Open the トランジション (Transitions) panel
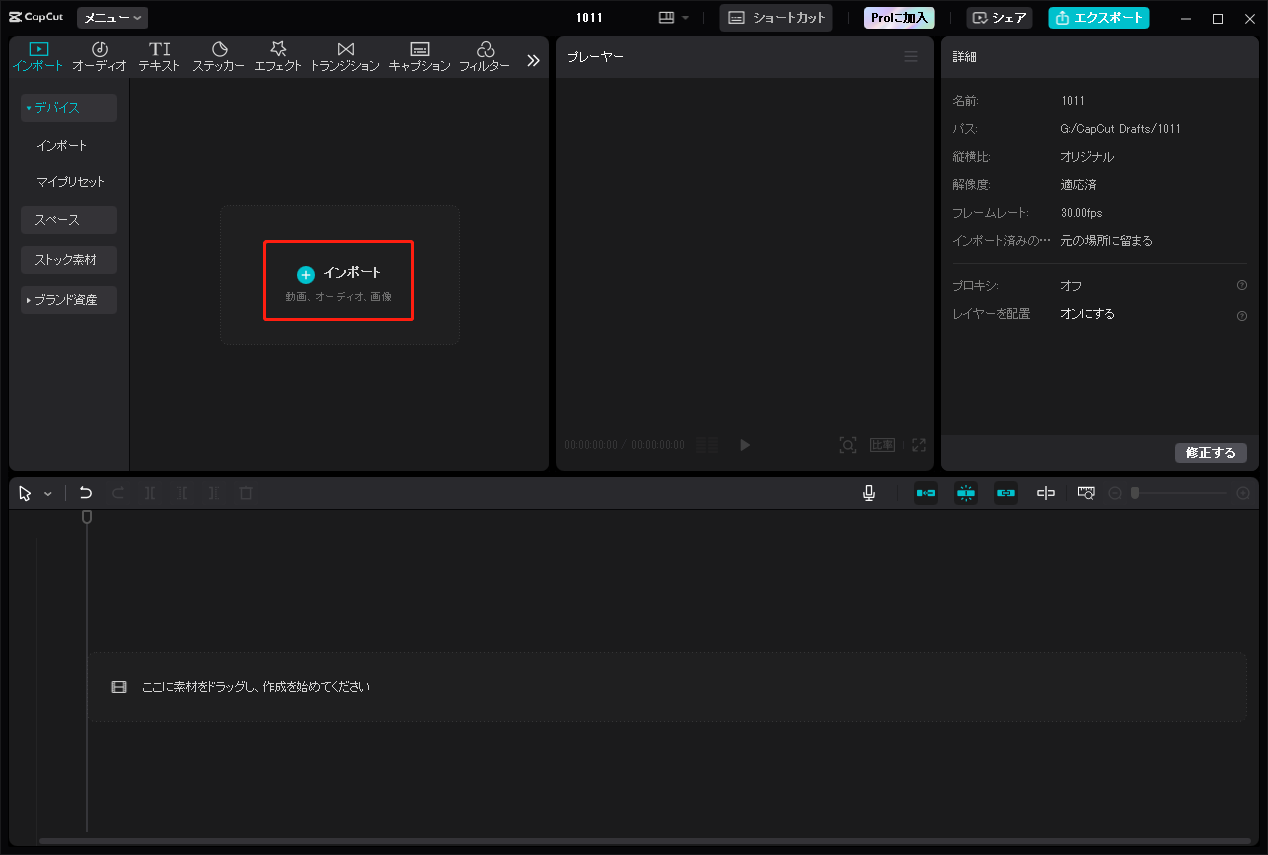 click(x=345, y=56)
